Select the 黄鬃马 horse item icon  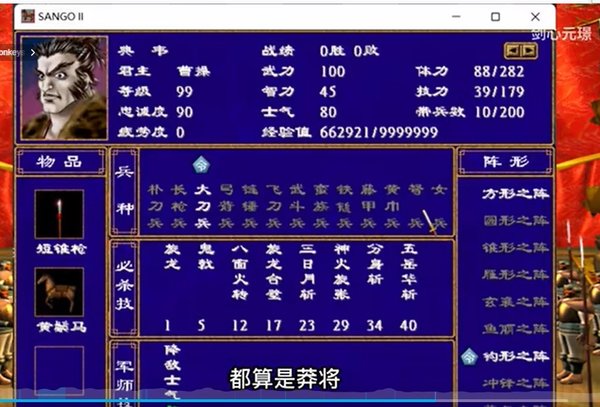59,292
